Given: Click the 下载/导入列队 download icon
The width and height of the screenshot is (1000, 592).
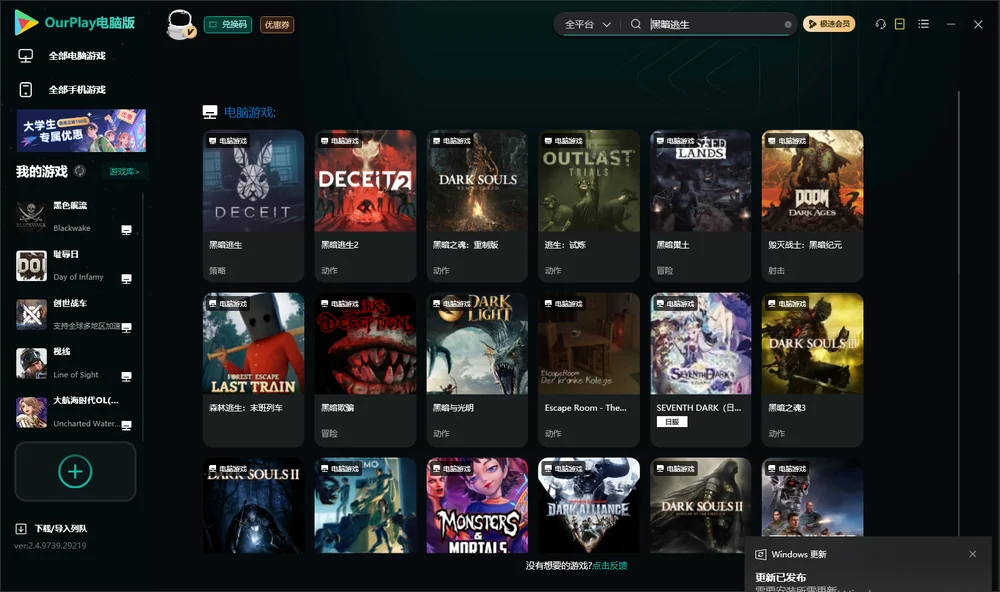Looking at the screenshot, I should 21,528.
